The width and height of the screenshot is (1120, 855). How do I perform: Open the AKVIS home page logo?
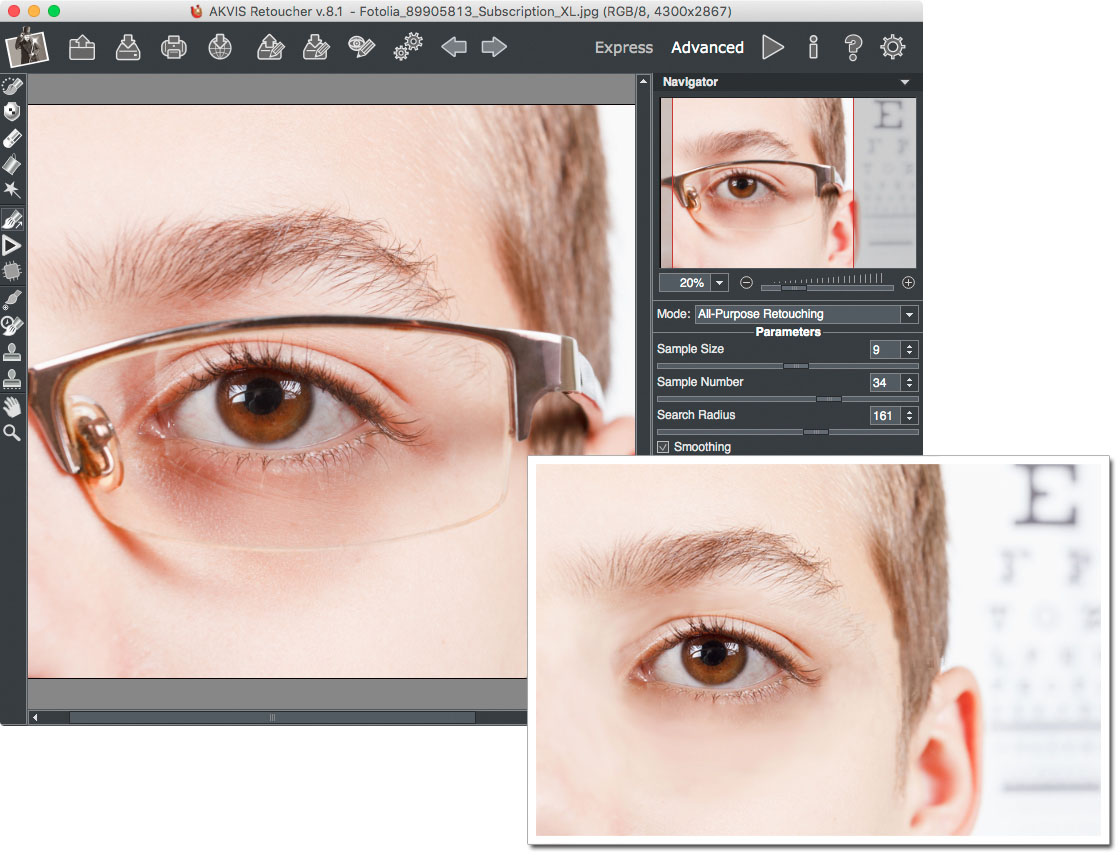[26, 47]
